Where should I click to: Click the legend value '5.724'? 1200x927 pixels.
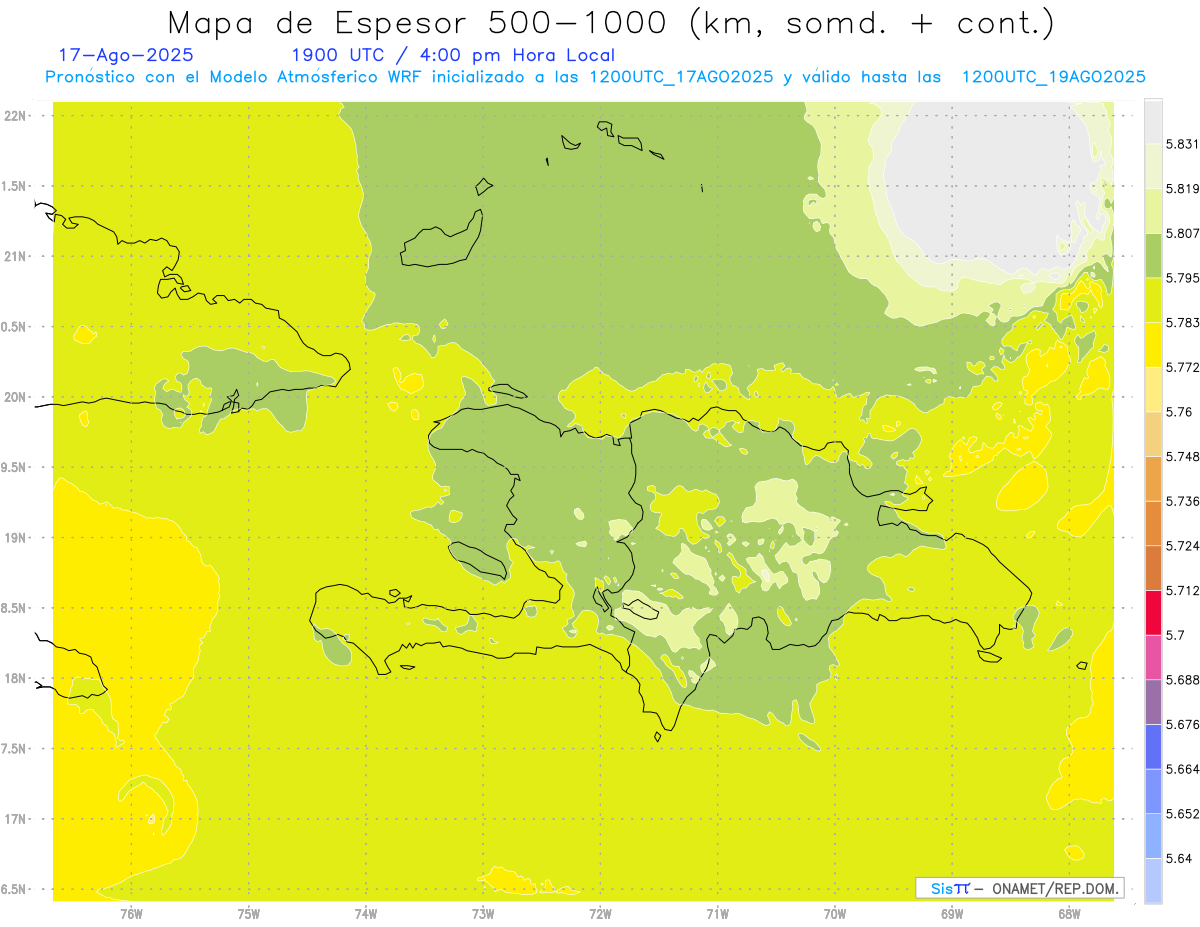click(1182, 546)
